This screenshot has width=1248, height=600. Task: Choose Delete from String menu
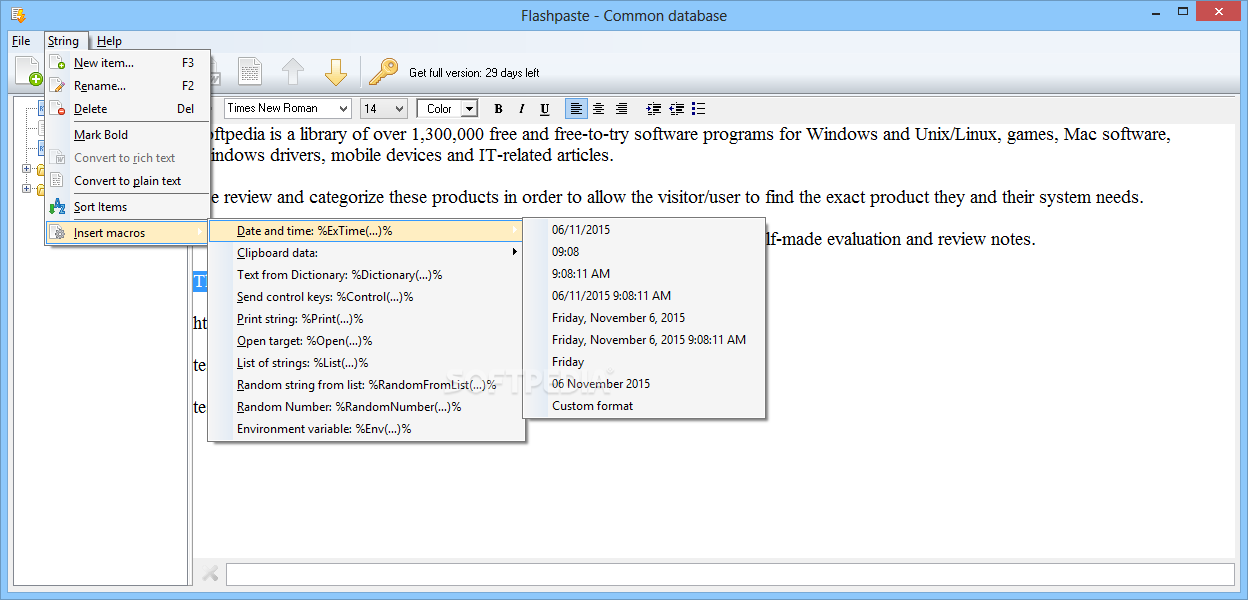coord(128,109)
